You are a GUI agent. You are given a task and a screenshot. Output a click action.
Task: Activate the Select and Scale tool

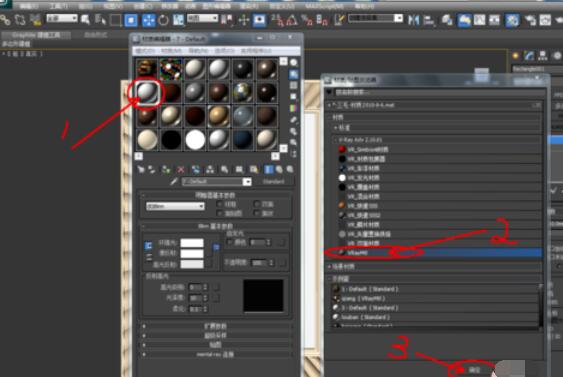click(178, 20)
